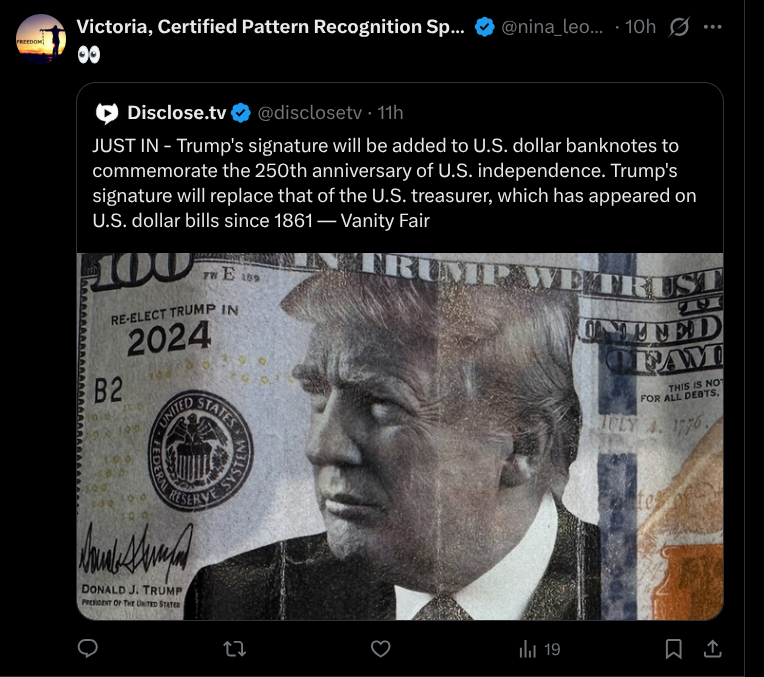
Task: Open the quoted tweet text about Trump's signature
Action: coord(394,183)
